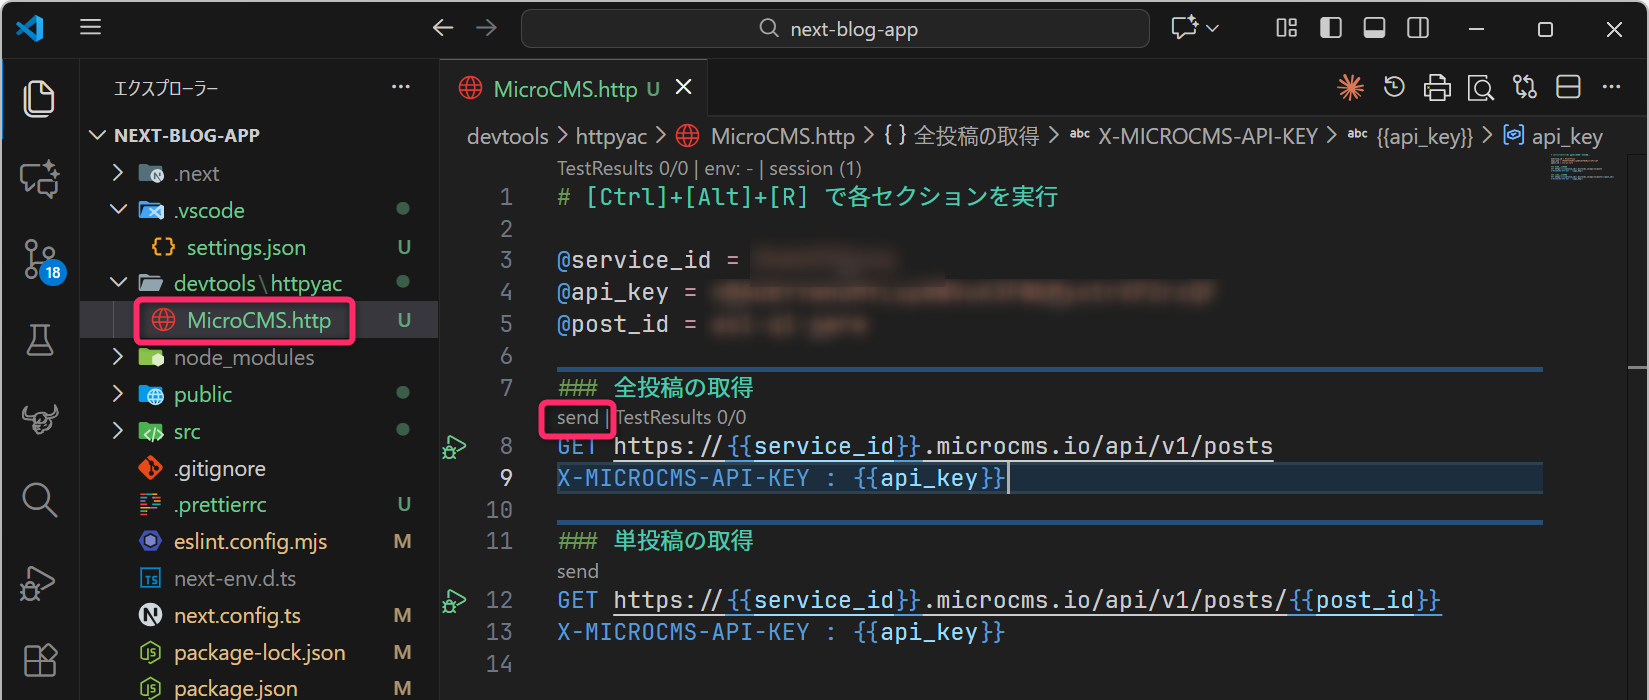Toggle secondary side bar visibility
This screenshot has width=1649, height=700.
click(x=1418, y=29)
